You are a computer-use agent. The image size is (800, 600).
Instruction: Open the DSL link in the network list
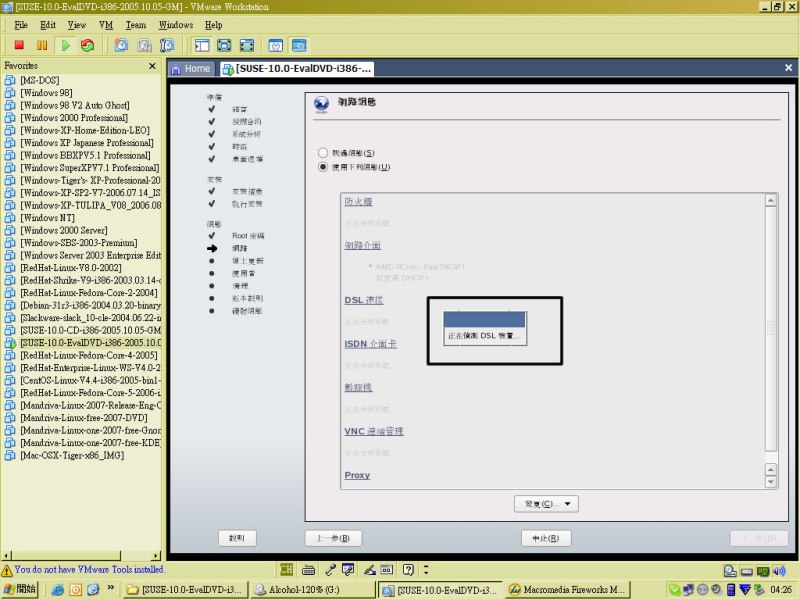coord(364,300)
